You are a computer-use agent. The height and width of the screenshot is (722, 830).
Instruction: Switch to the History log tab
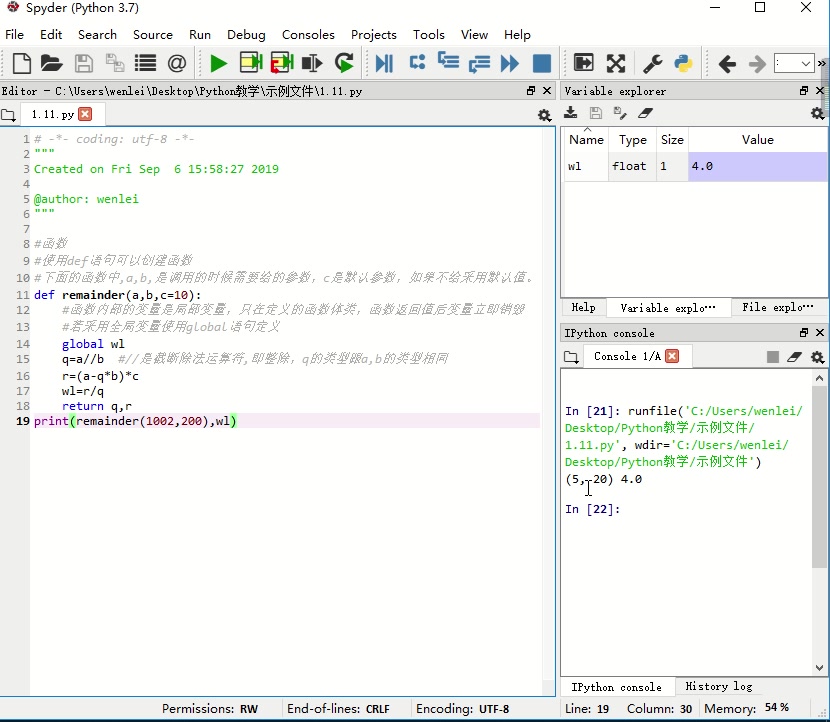(718, 687)
